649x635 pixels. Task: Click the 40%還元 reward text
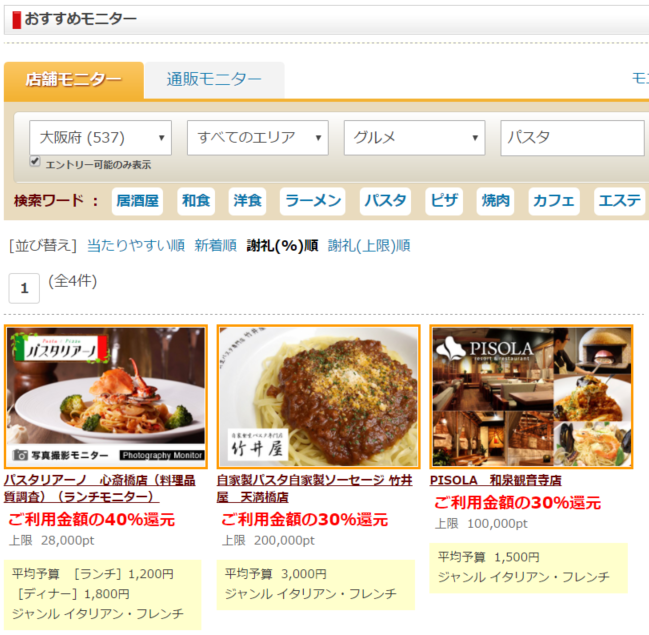point(91,520)
